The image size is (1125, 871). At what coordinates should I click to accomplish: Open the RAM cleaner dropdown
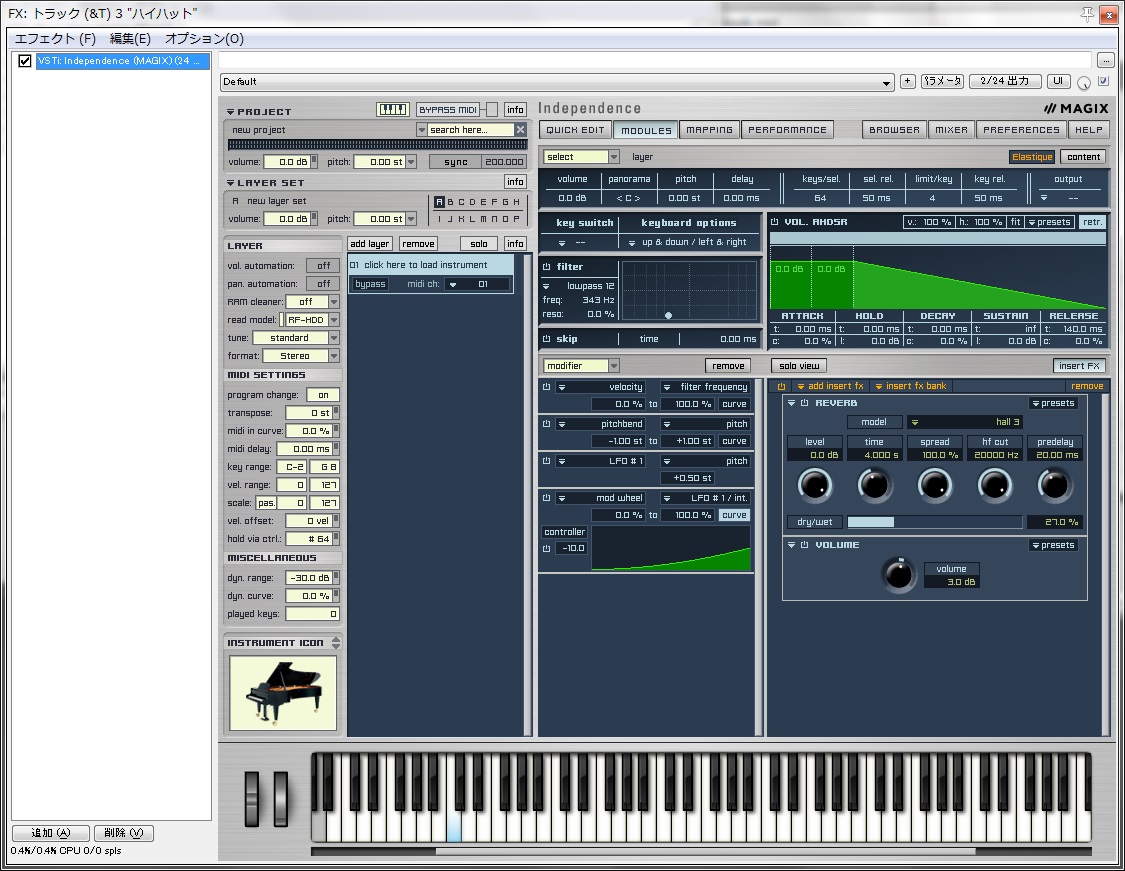point(313,302)
